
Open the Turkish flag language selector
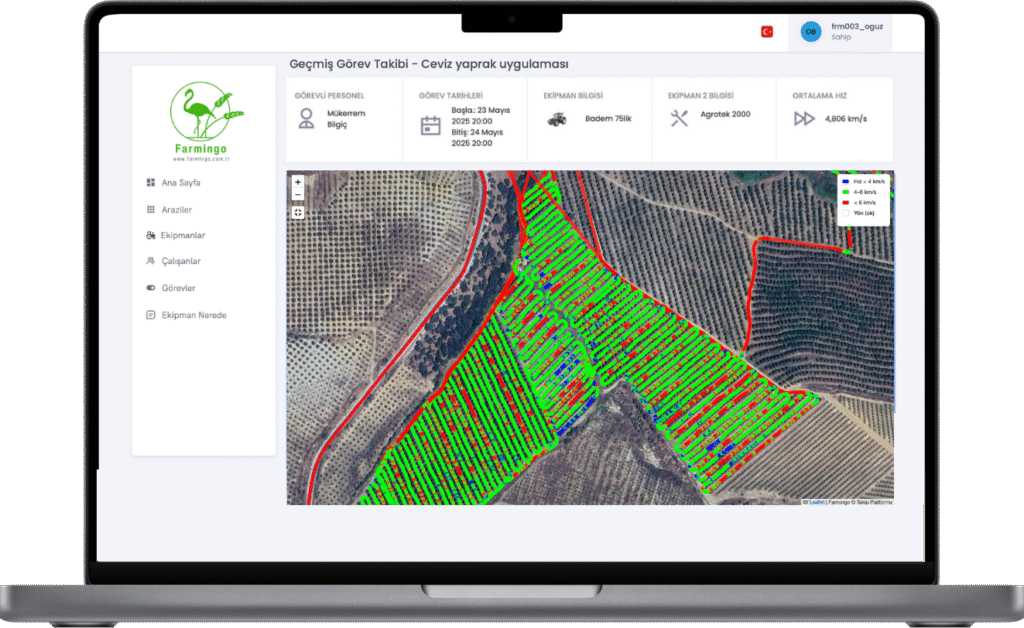coord(766,31)
